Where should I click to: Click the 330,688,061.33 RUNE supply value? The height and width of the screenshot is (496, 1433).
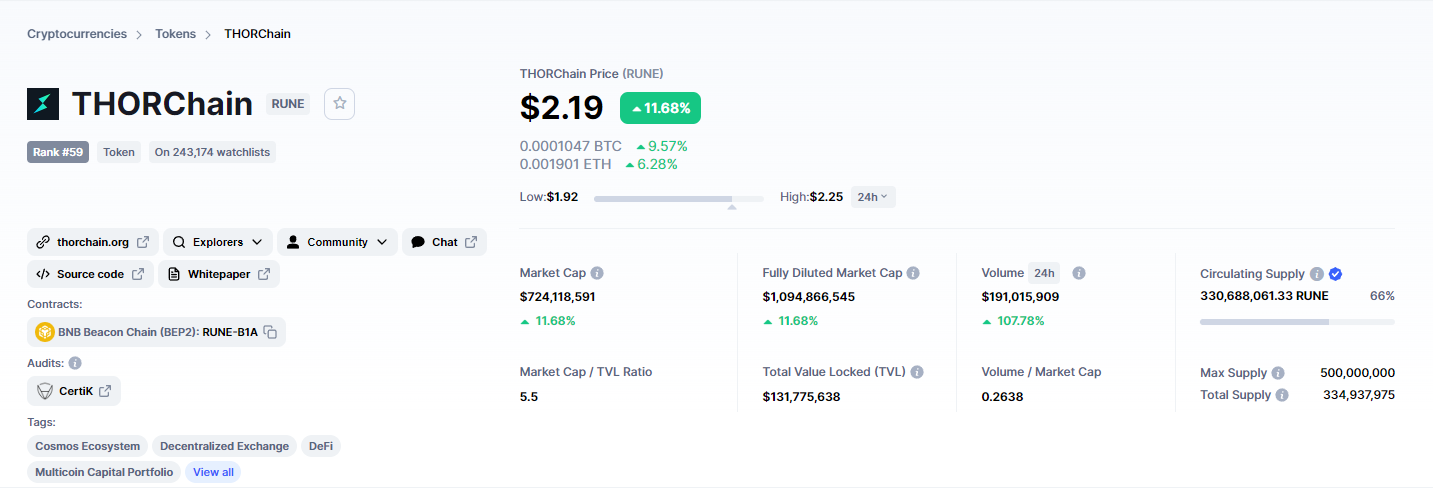[x=1264, y=296]
